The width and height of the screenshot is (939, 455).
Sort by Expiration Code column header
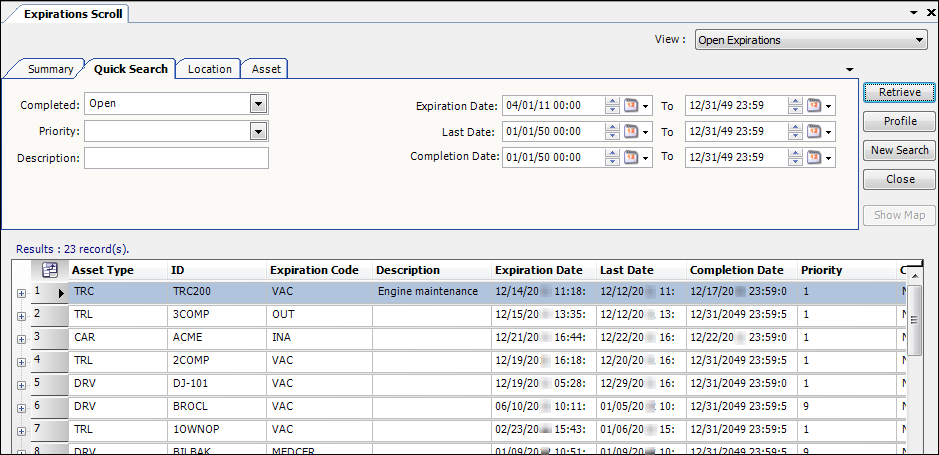pos(314,270)
